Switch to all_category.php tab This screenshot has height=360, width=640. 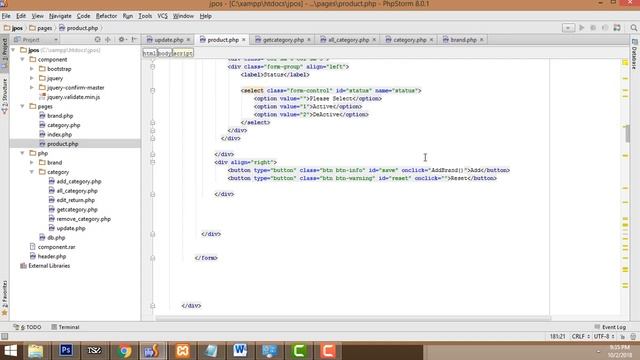(348, 40)
